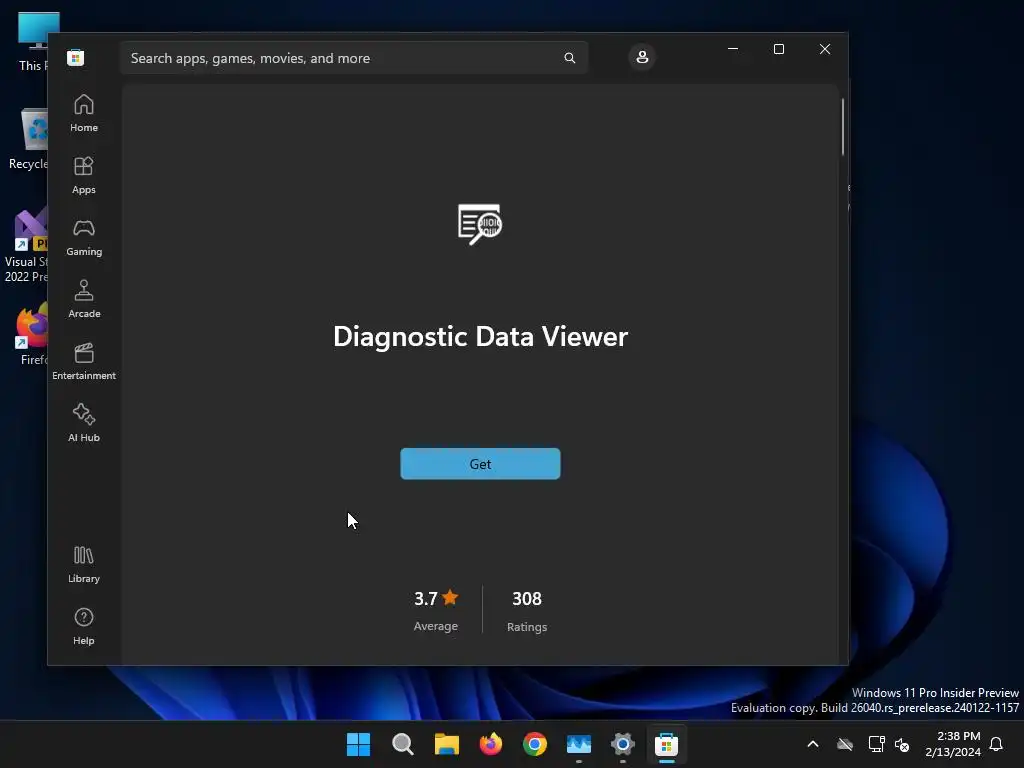Open the user account profile icon
This screenshot has height=768, width=1024.
(x=642, y=57)
